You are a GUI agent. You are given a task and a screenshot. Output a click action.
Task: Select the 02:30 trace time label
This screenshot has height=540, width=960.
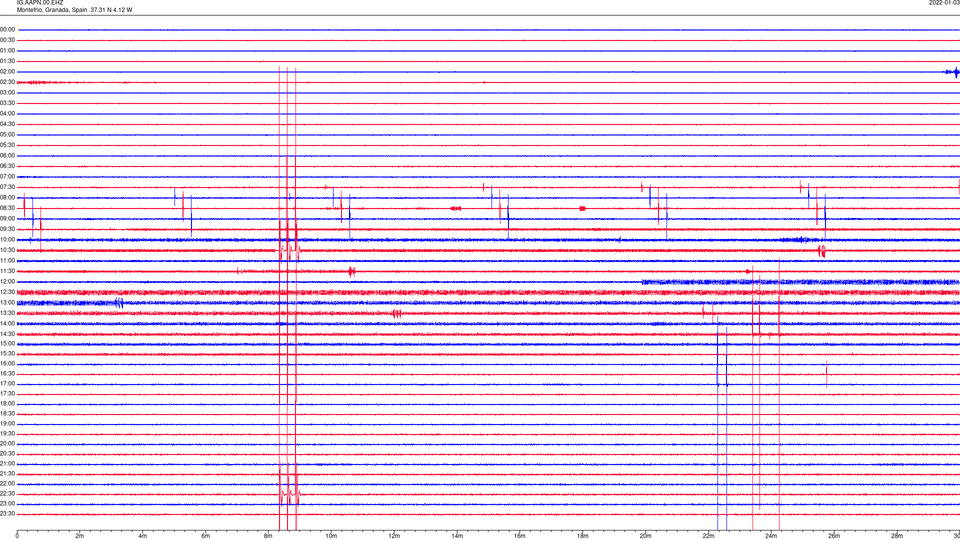pyautogui.click(x=7, y=82)
